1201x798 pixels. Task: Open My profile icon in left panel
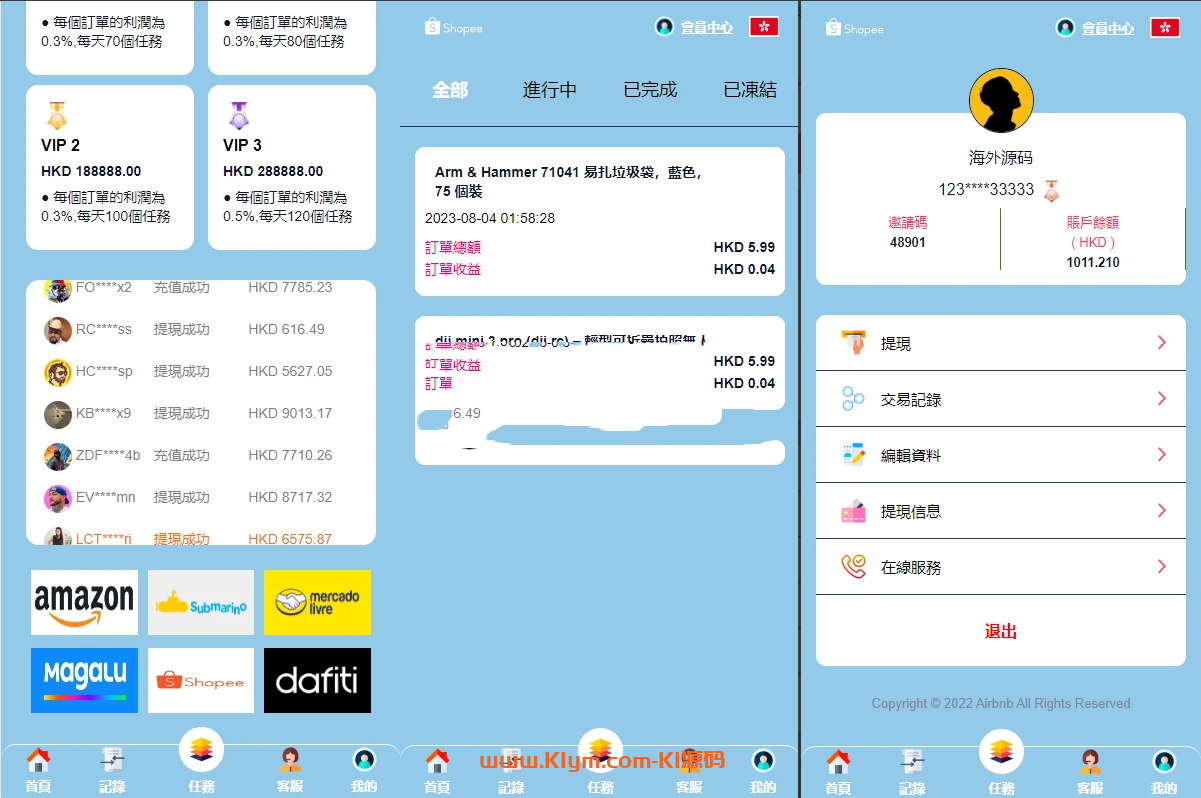(x=364, y=760)
